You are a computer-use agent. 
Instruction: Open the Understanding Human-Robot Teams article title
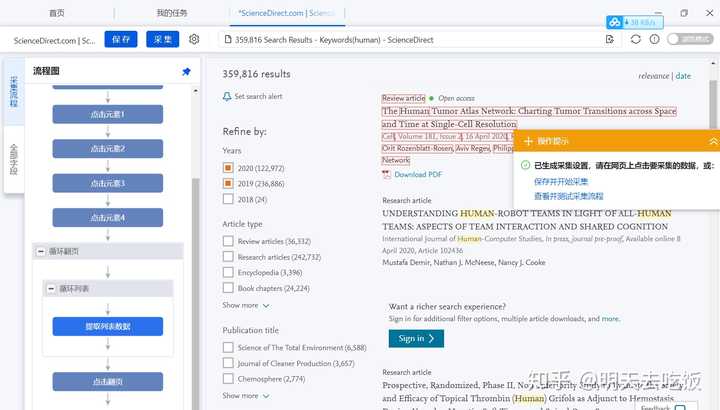click(x=527, y=220)
